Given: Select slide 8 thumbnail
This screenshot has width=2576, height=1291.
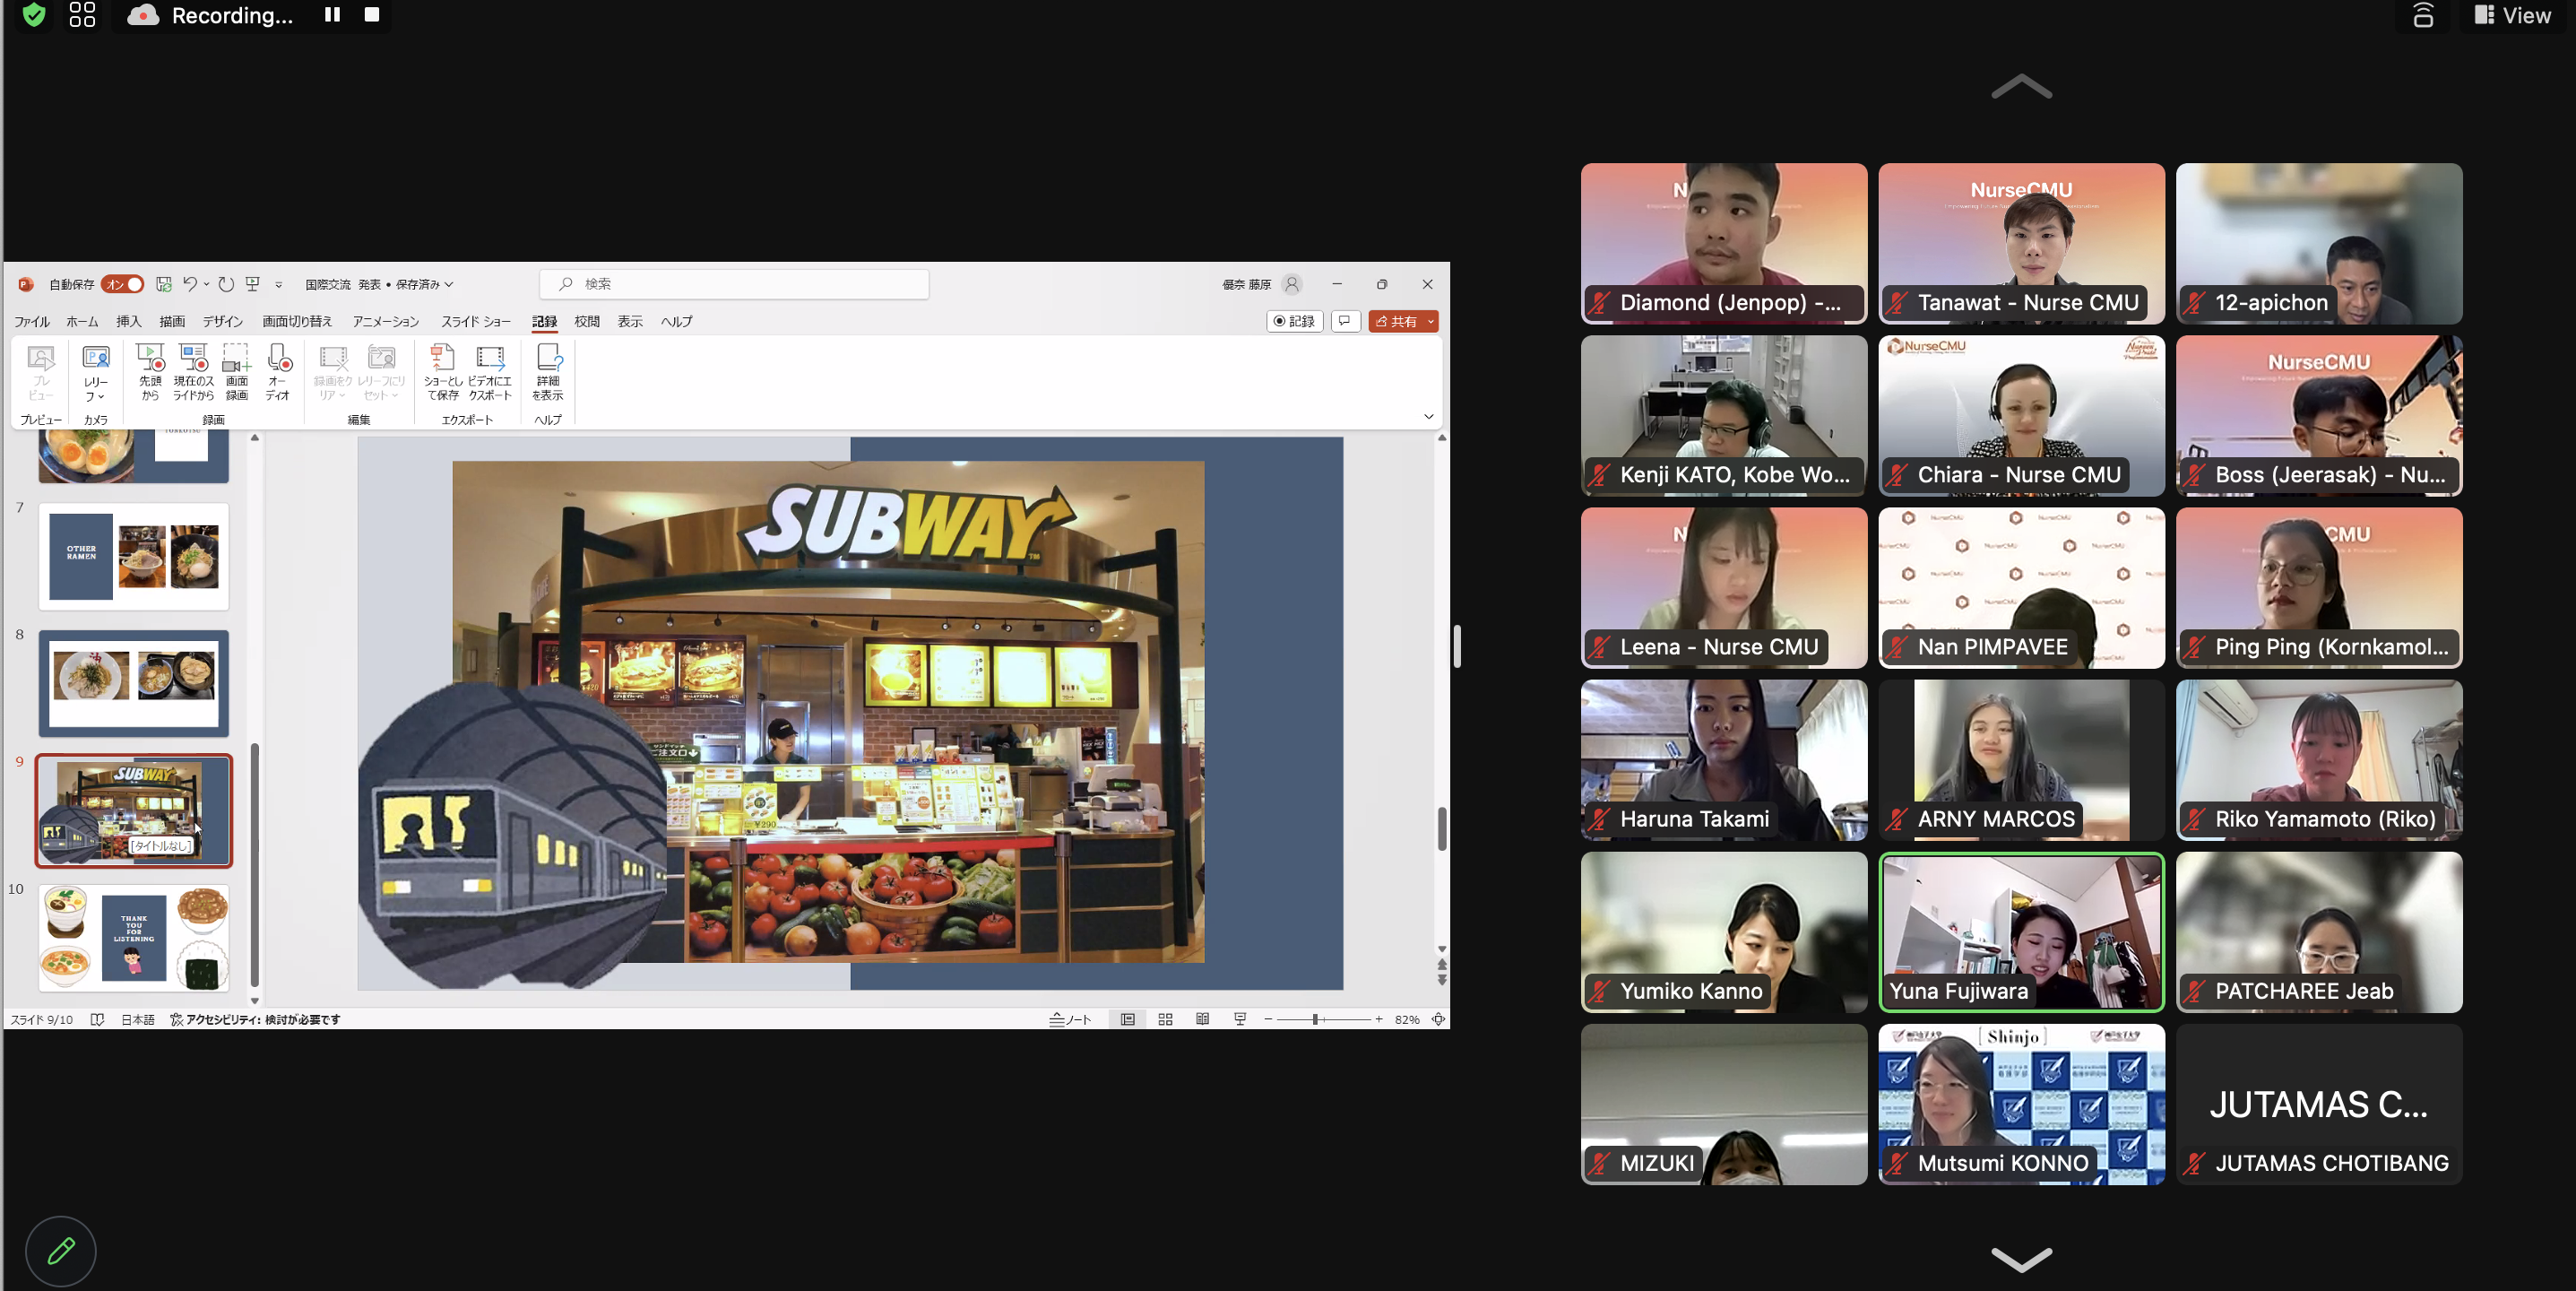Looking at the screenshot, I should [134, 683].
